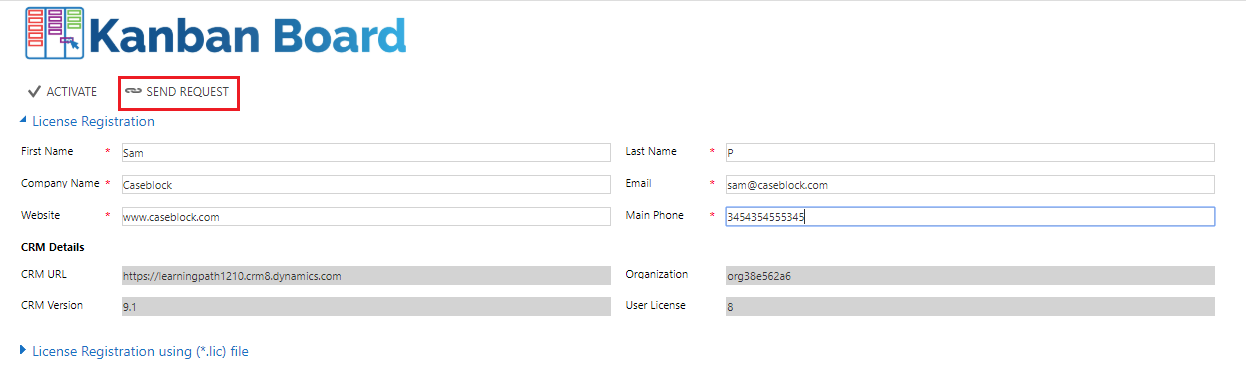Click the CRM Details heading

[52, 247]
